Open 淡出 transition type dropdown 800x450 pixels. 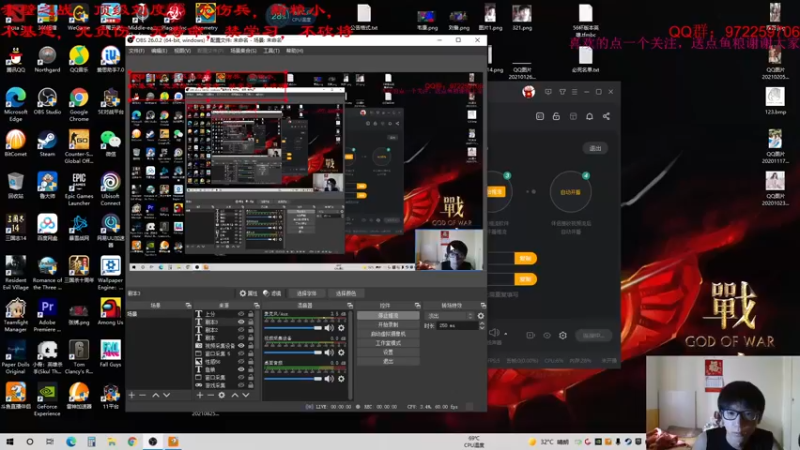tap(450, 316)
